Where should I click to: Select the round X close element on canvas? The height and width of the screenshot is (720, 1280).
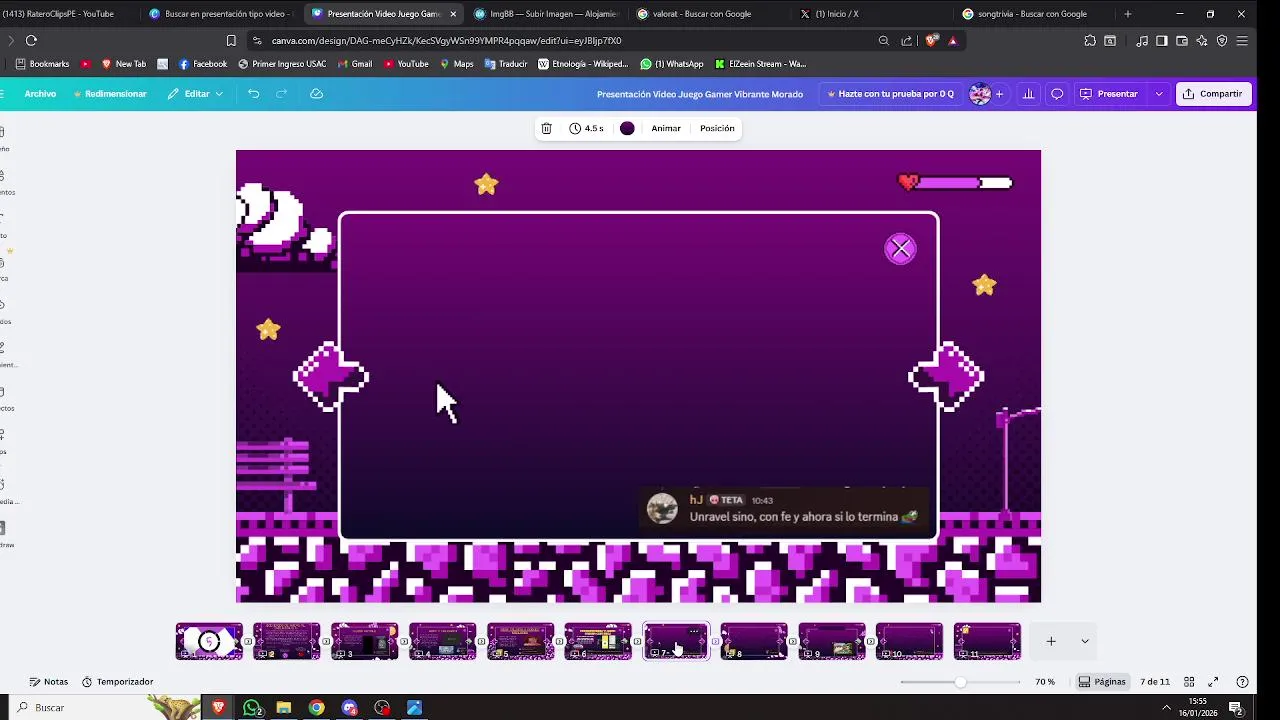[x=900, y=249]
